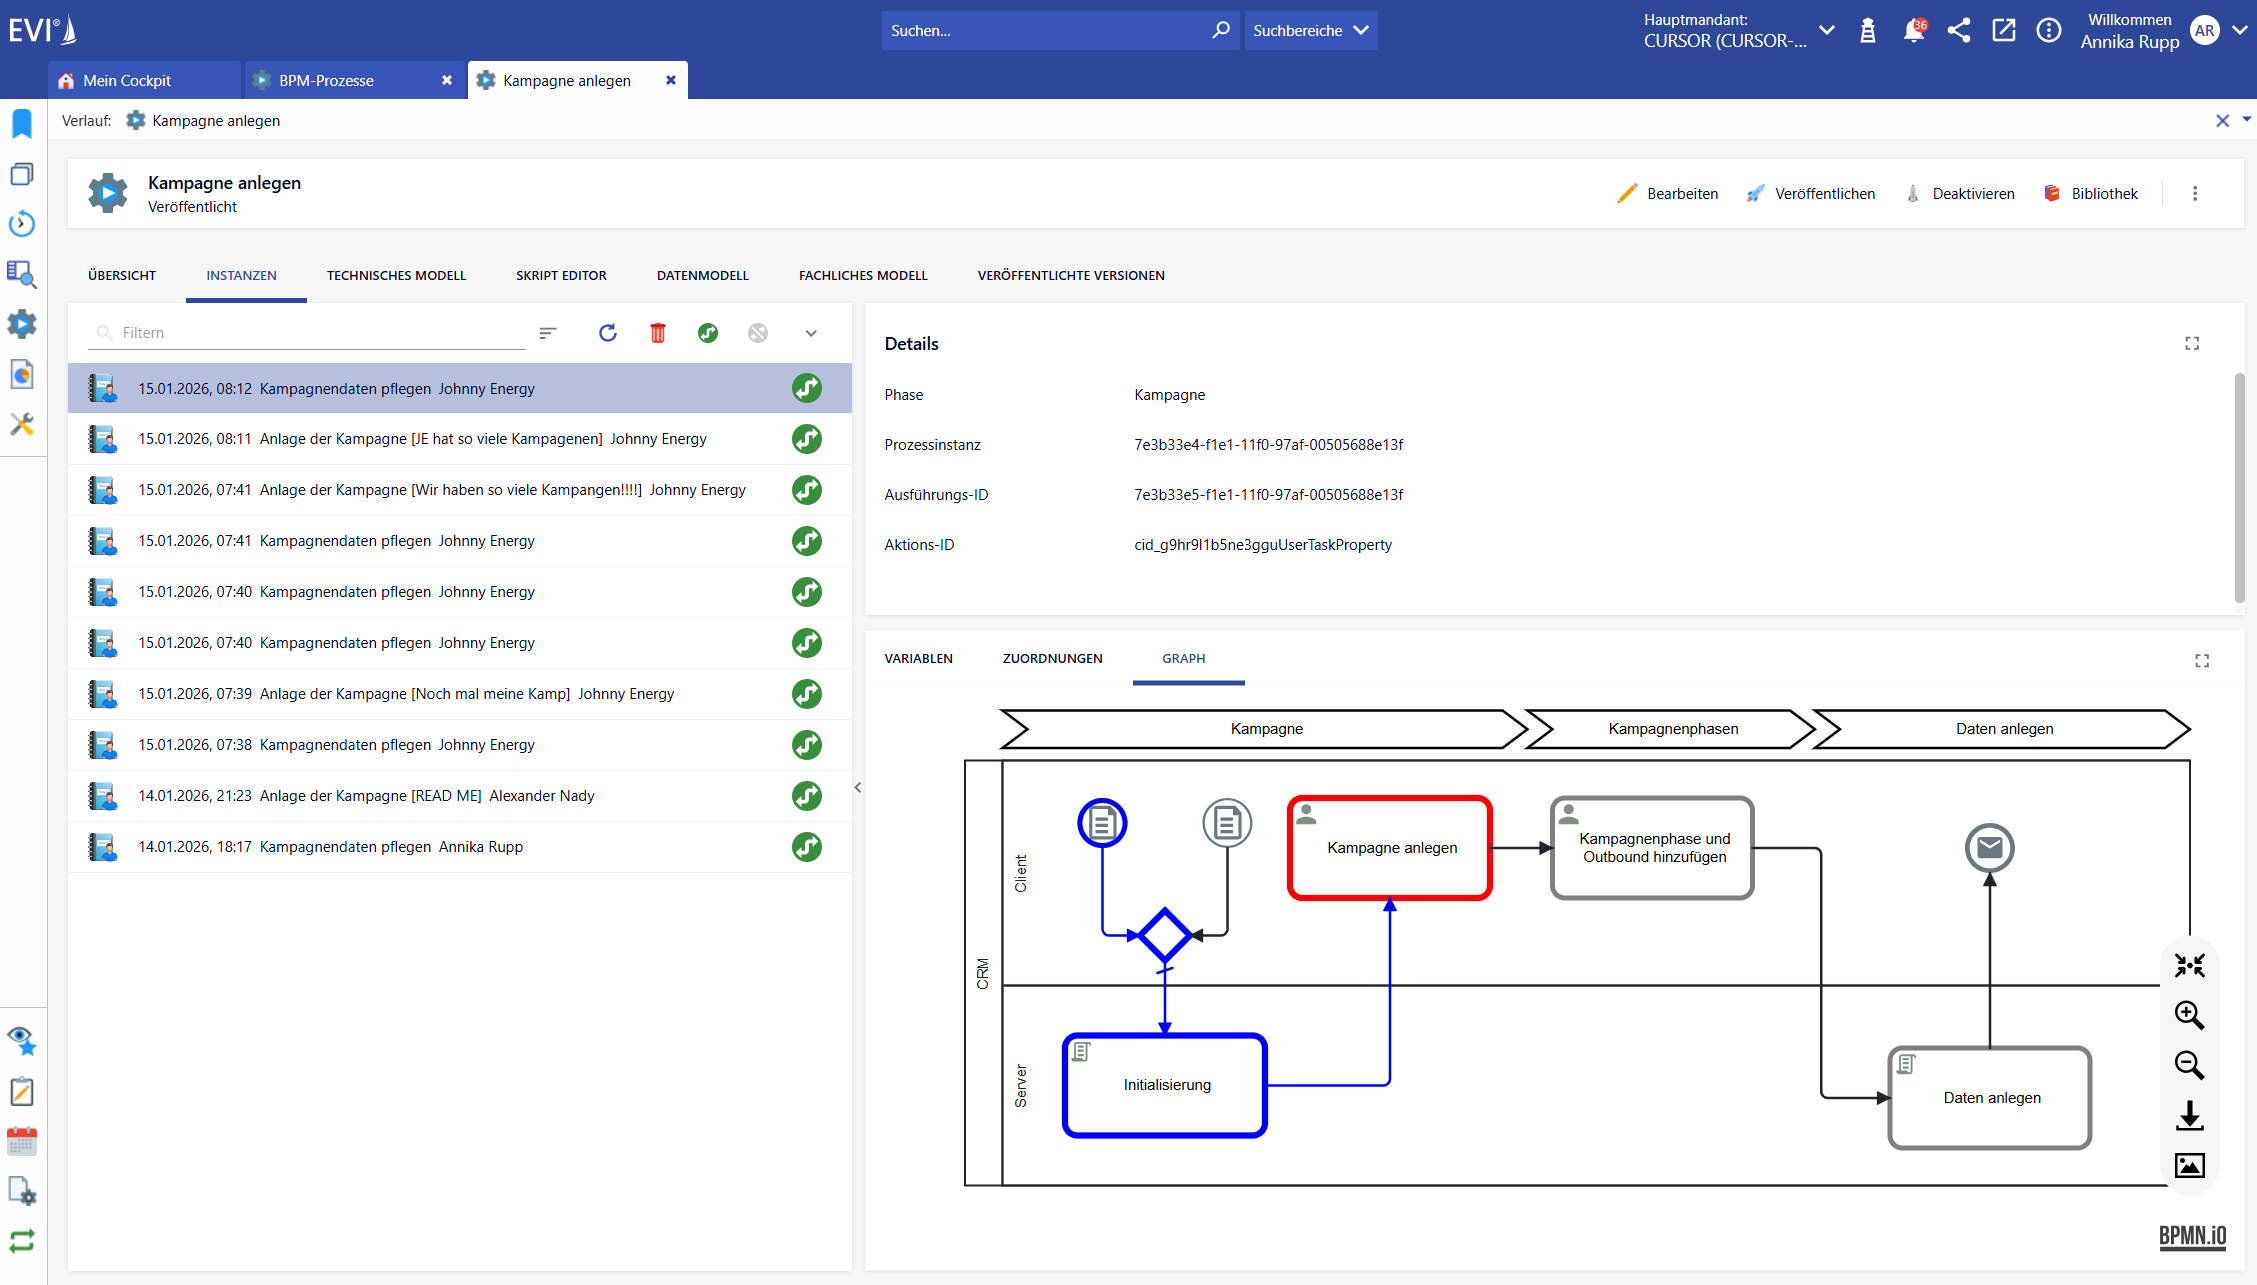The width and height of the screenshot is (2257, 1285).
Task: Click the Bearbeiten button
Action: tap(1668, 194)
